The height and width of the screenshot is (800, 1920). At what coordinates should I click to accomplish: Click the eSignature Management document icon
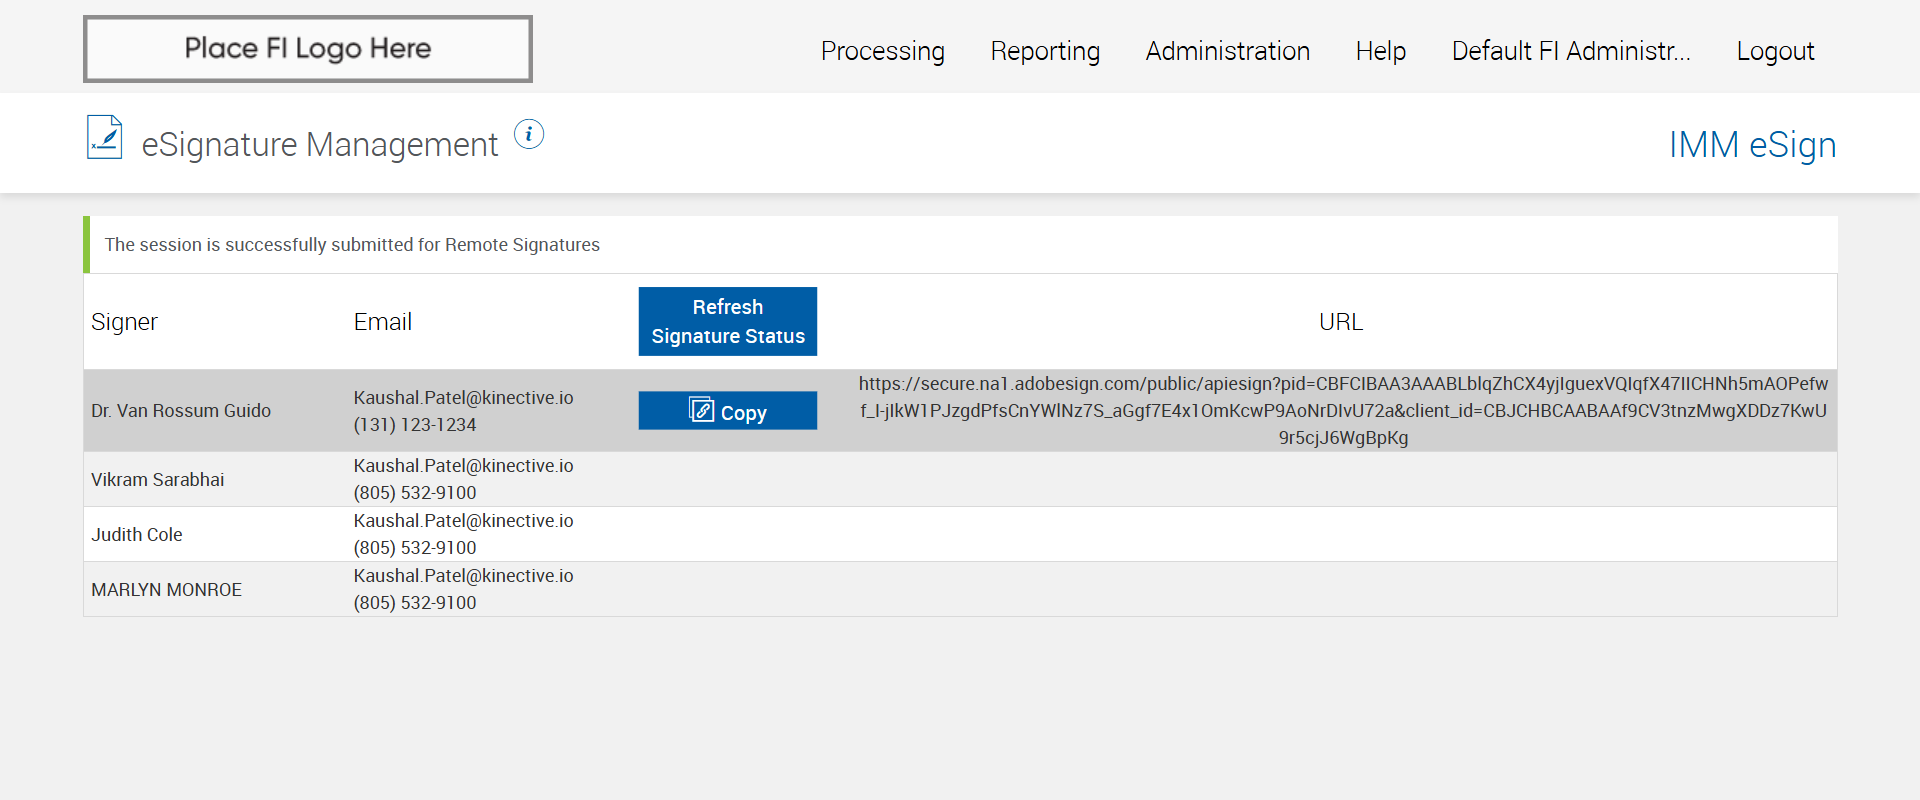104,138
